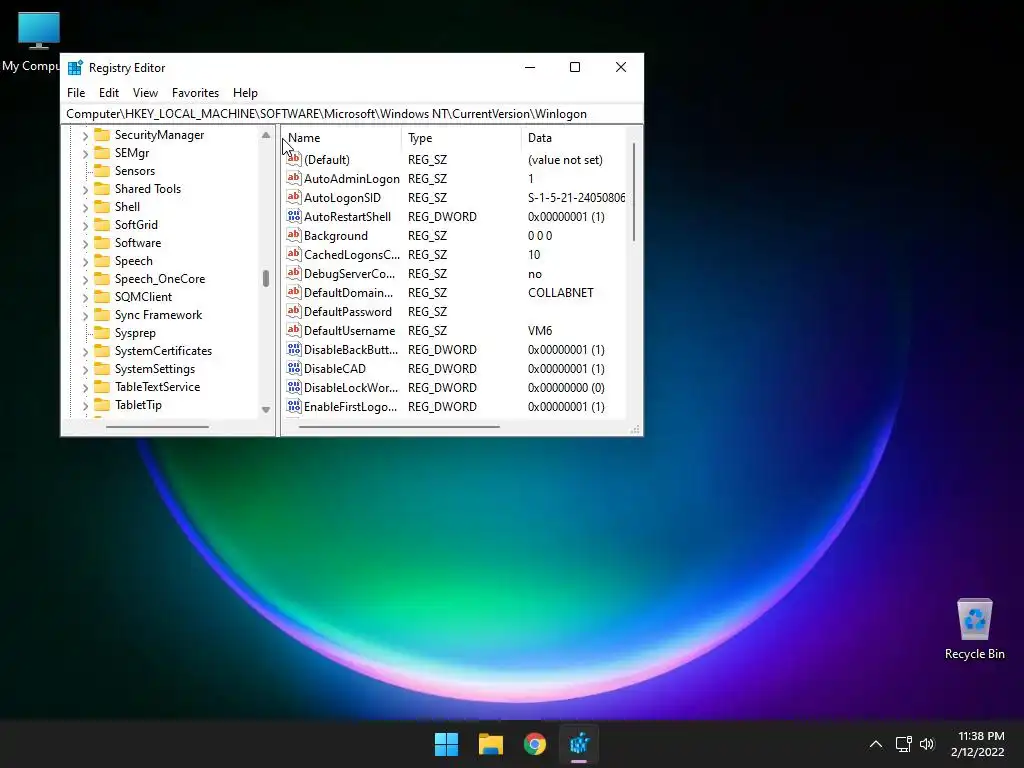Viewport: 1024px width, 768px height.
Task: Click the registry path address bar
Action: [x=352, y=114]
